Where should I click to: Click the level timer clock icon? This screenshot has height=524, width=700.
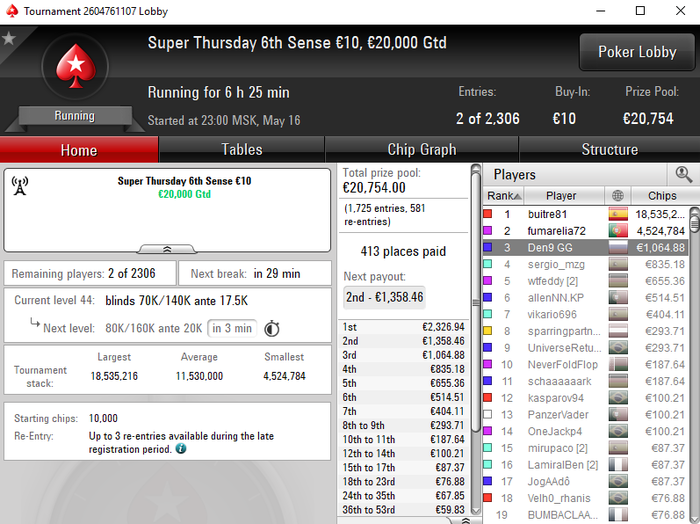pyautogui.click(x=272, y=329)
